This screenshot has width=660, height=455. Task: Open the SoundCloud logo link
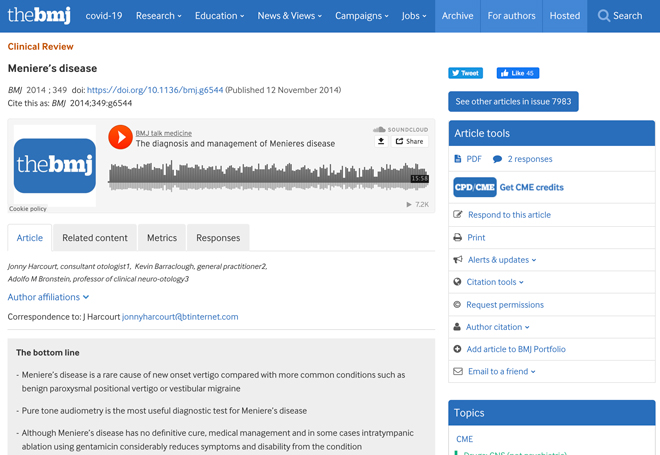coord(400,130)
